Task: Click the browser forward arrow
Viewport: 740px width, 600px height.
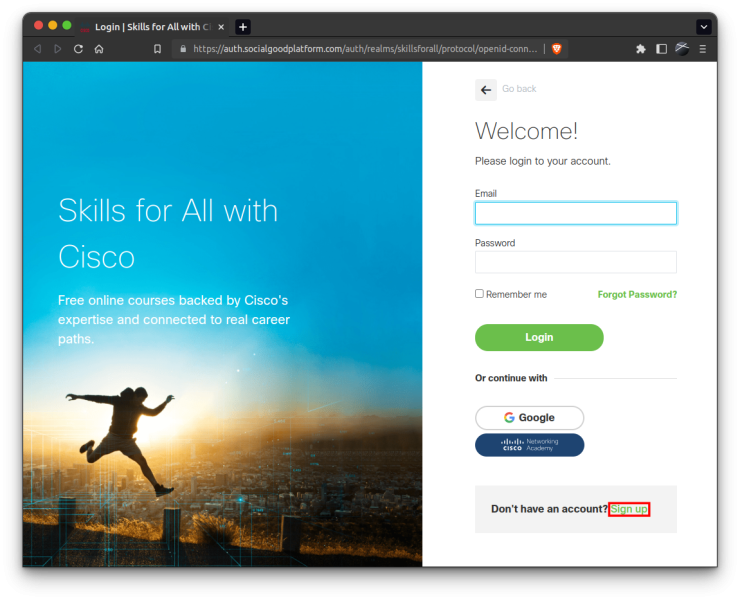Action: point(58,49)
